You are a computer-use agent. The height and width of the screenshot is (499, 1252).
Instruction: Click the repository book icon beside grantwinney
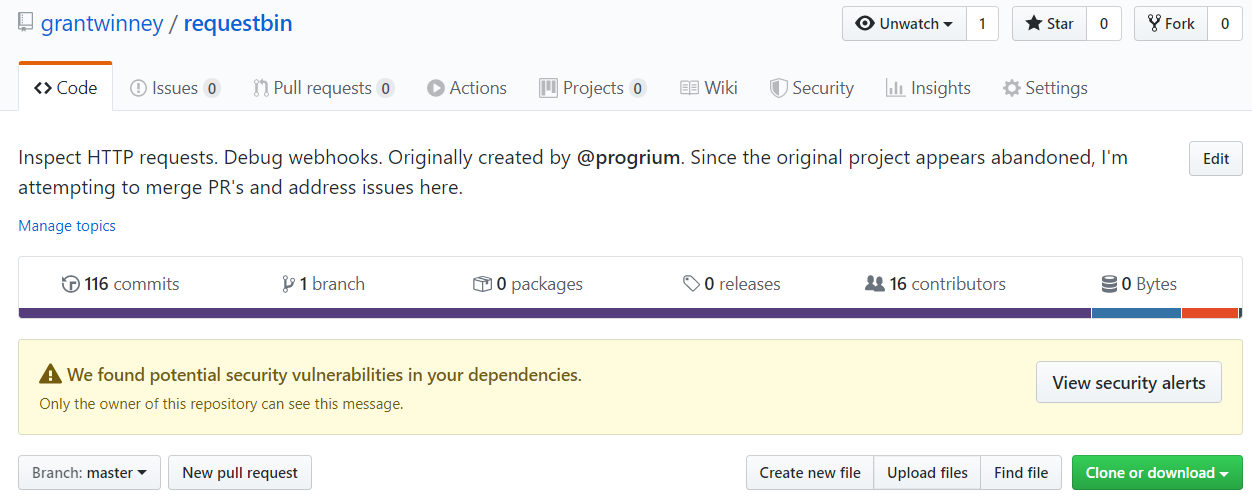(26, 24)
